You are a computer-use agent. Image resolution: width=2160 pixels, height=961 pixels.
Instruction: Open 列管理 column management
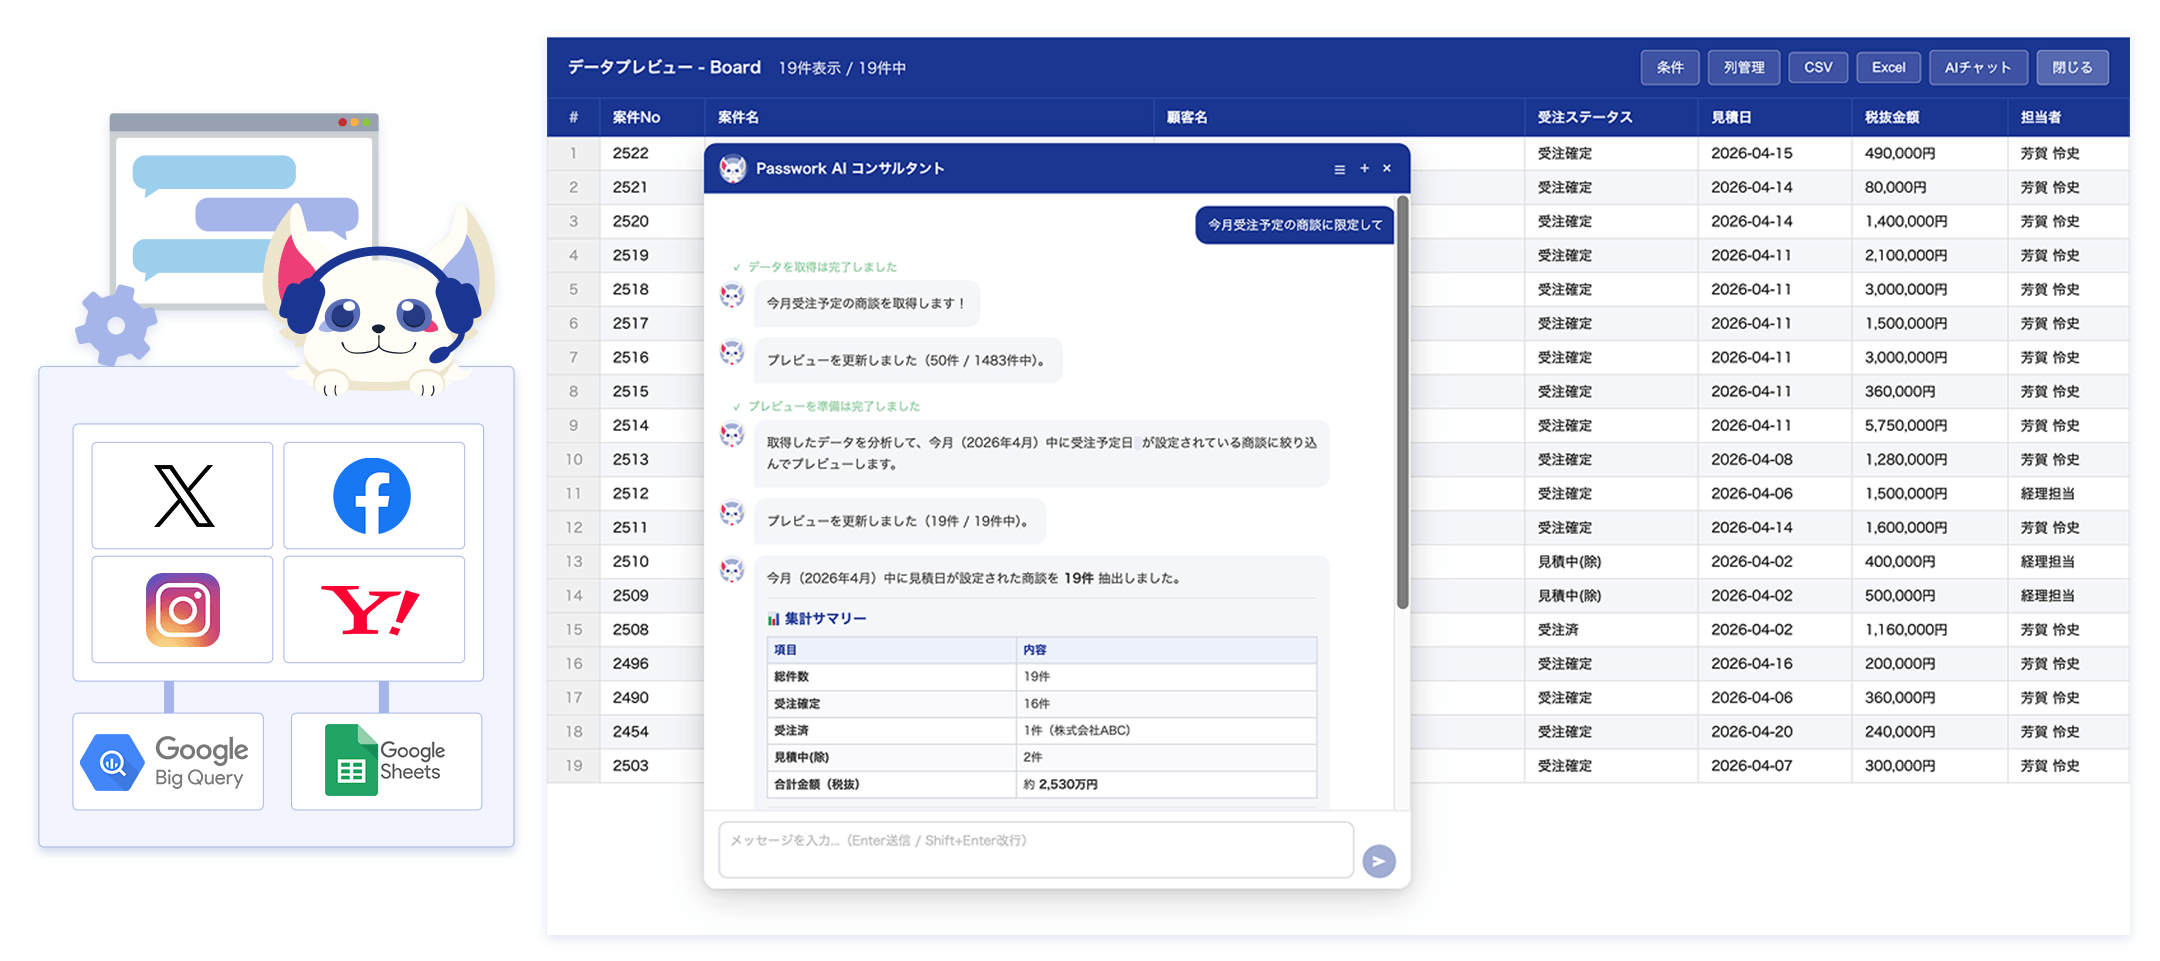coord(1743,68)
